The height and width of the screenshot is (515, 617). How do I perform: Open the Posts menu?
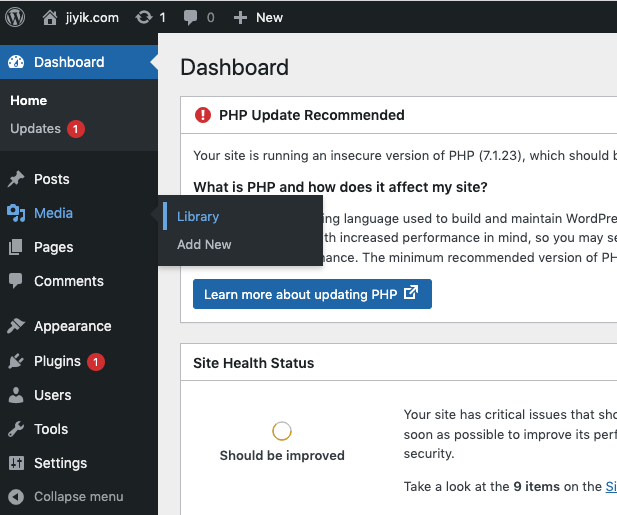coord(52,179)
